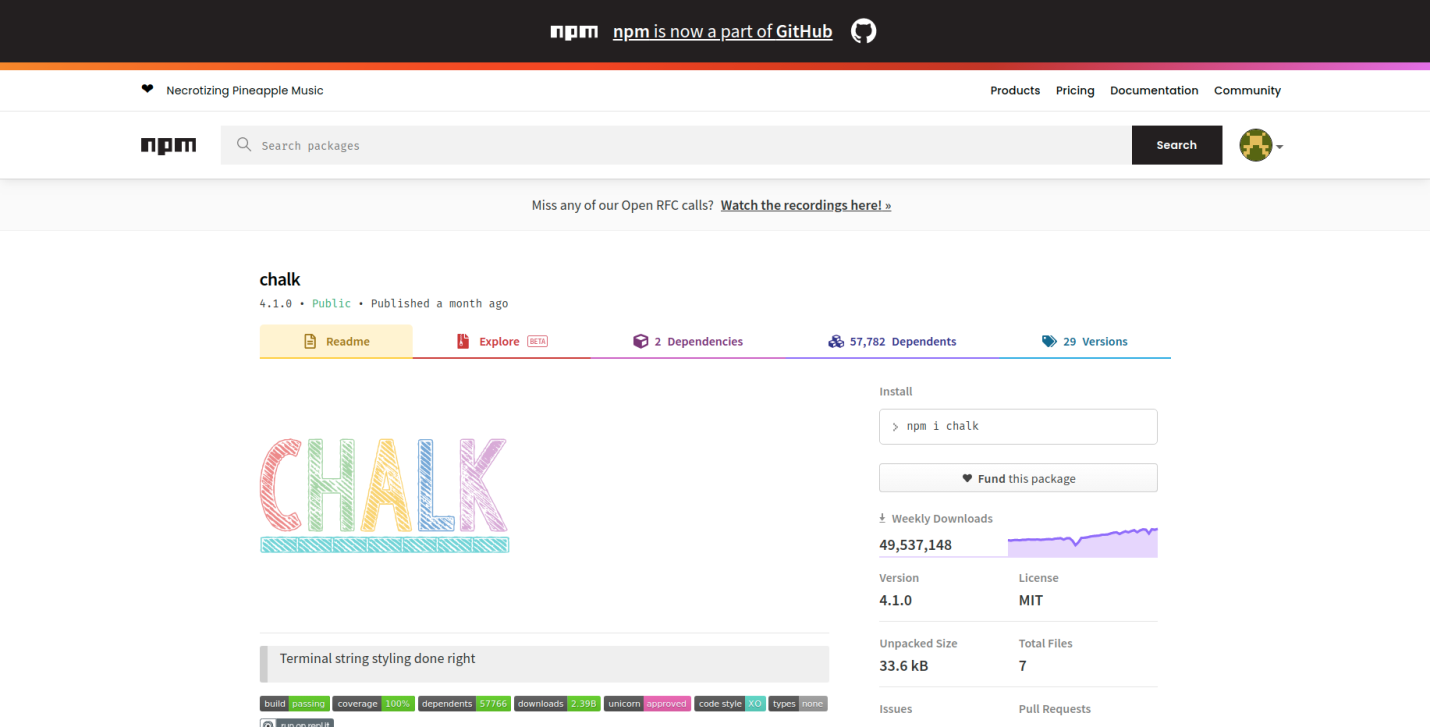Screen dimensions: 1430x727
Task: Open 'Watch the recordings here!' link
Action: 806,205
